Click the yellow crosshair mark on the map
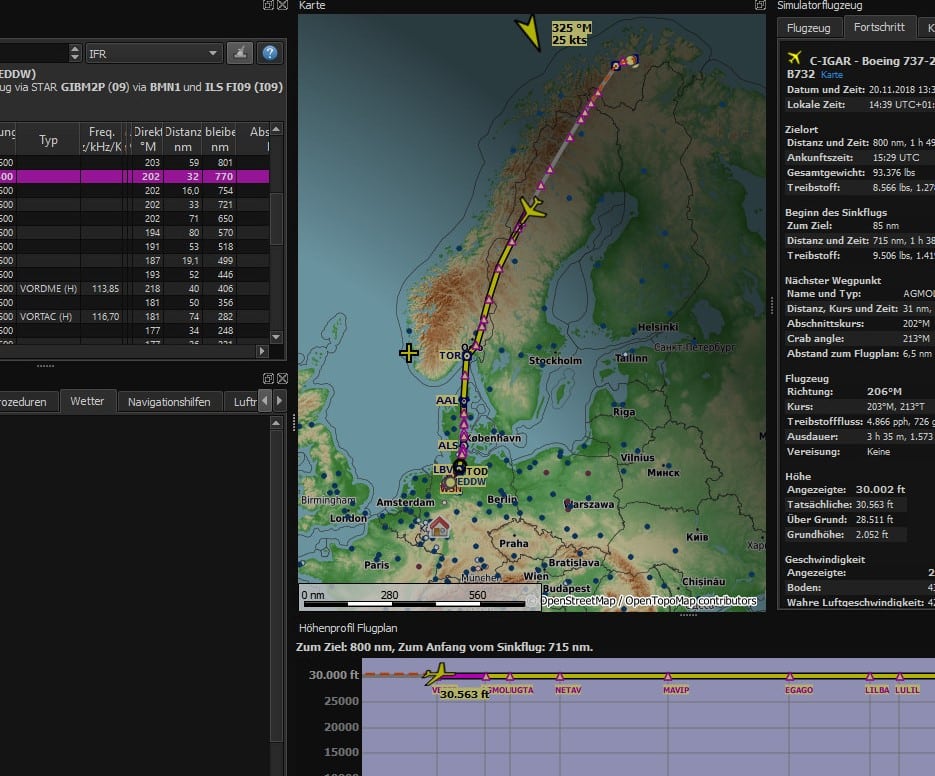This screenshot has width=935, height=776. pyautogui.click(x=408, y=353)
